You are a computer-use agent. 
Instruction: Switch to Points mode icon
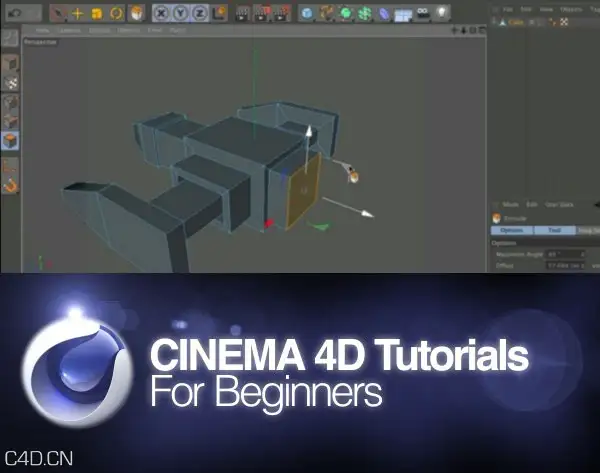(x=10, y=103)
